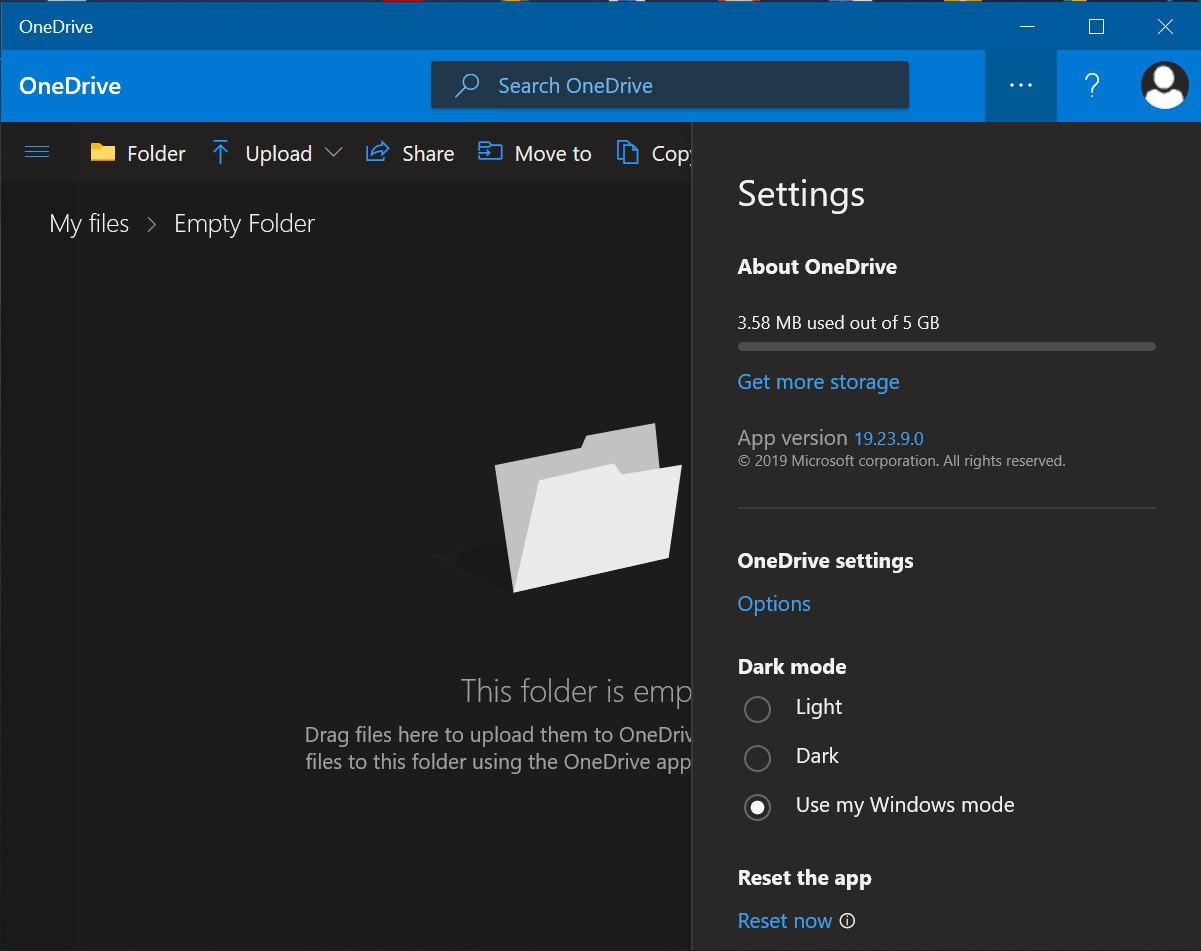1201x951 pixels.
Task: Click the Upload arrow icon
Action: 221,152
